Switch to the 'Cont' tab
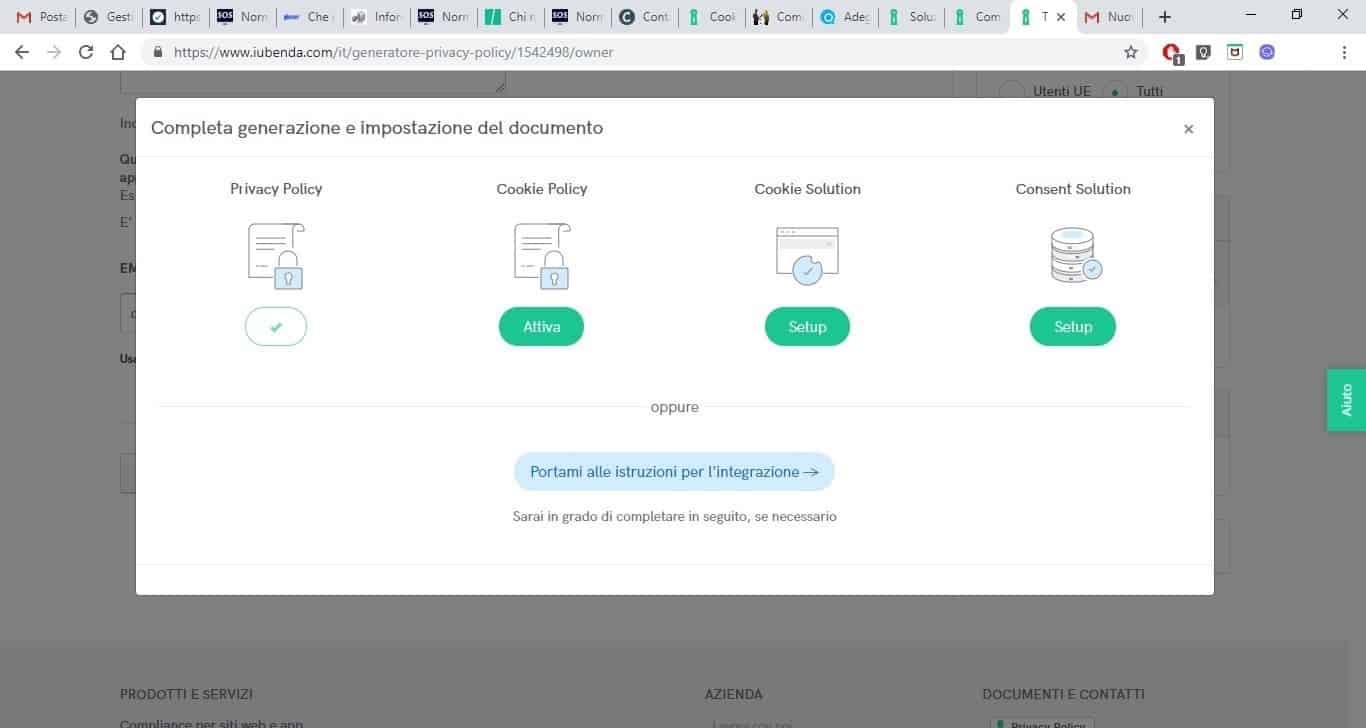1366x728 pixels. [x=644, y=17]
